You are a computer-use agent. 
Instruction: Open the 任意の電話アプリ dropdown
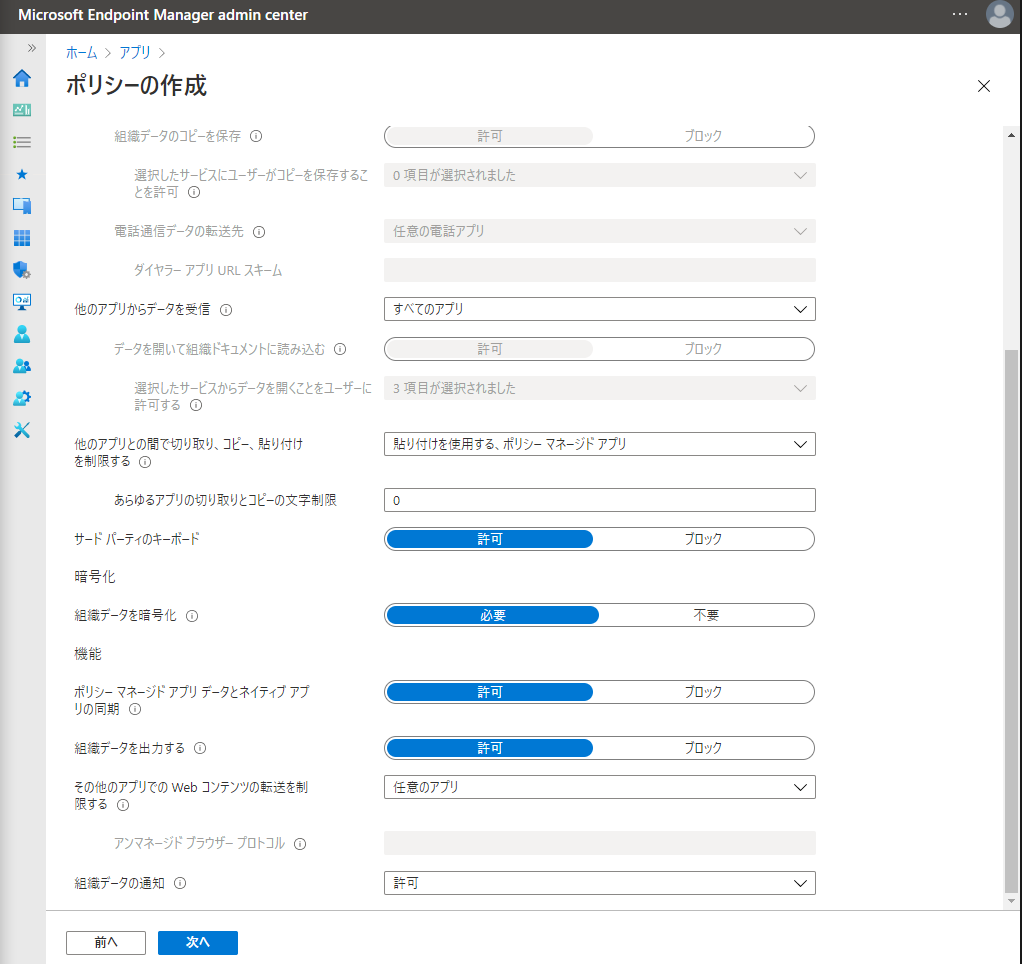600,231
